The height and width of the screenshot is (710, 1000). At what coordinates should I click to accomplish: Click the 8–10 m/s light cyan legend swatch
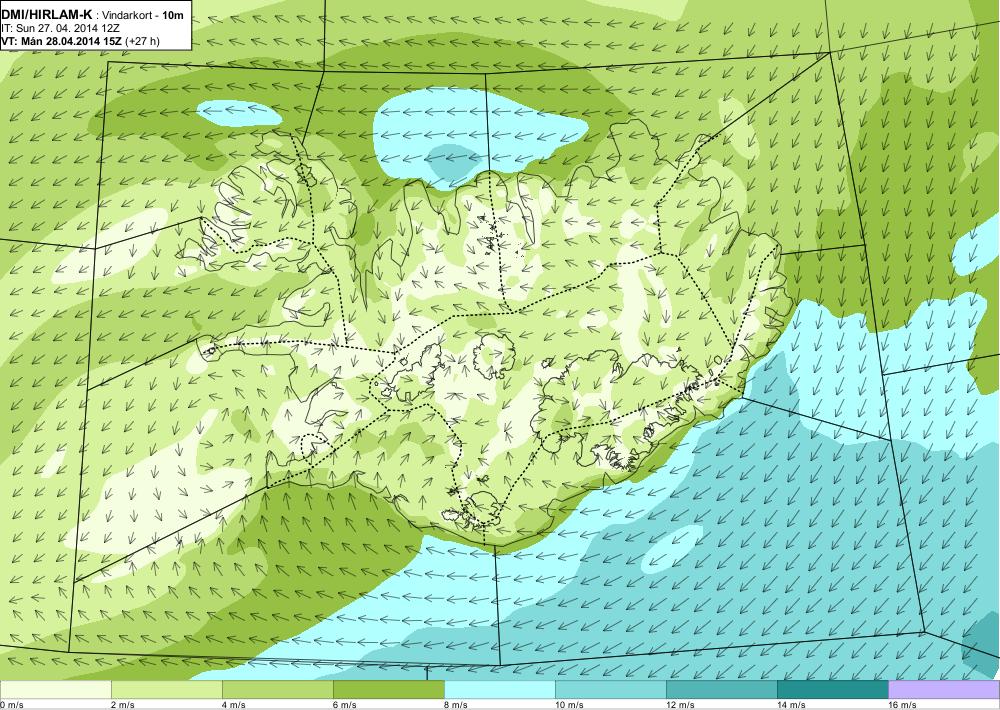point(499,690)
